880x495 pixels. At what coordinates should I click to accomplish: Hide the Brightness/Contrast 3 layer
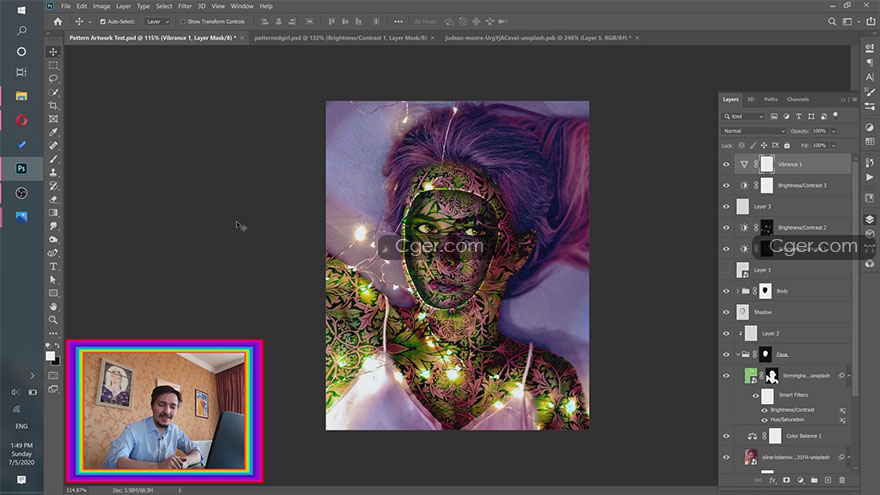coord(726,185)
